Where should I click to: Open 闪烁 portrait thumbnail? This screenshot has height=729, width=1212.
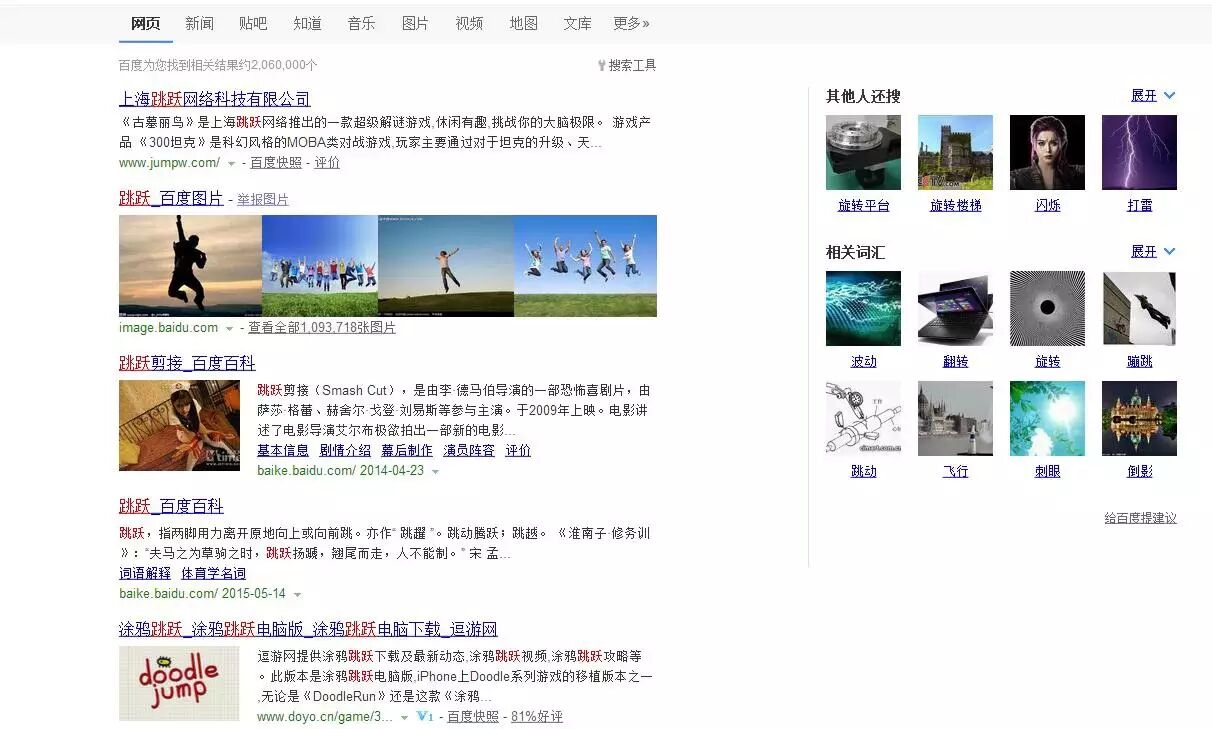click(x=1047, y=152)
